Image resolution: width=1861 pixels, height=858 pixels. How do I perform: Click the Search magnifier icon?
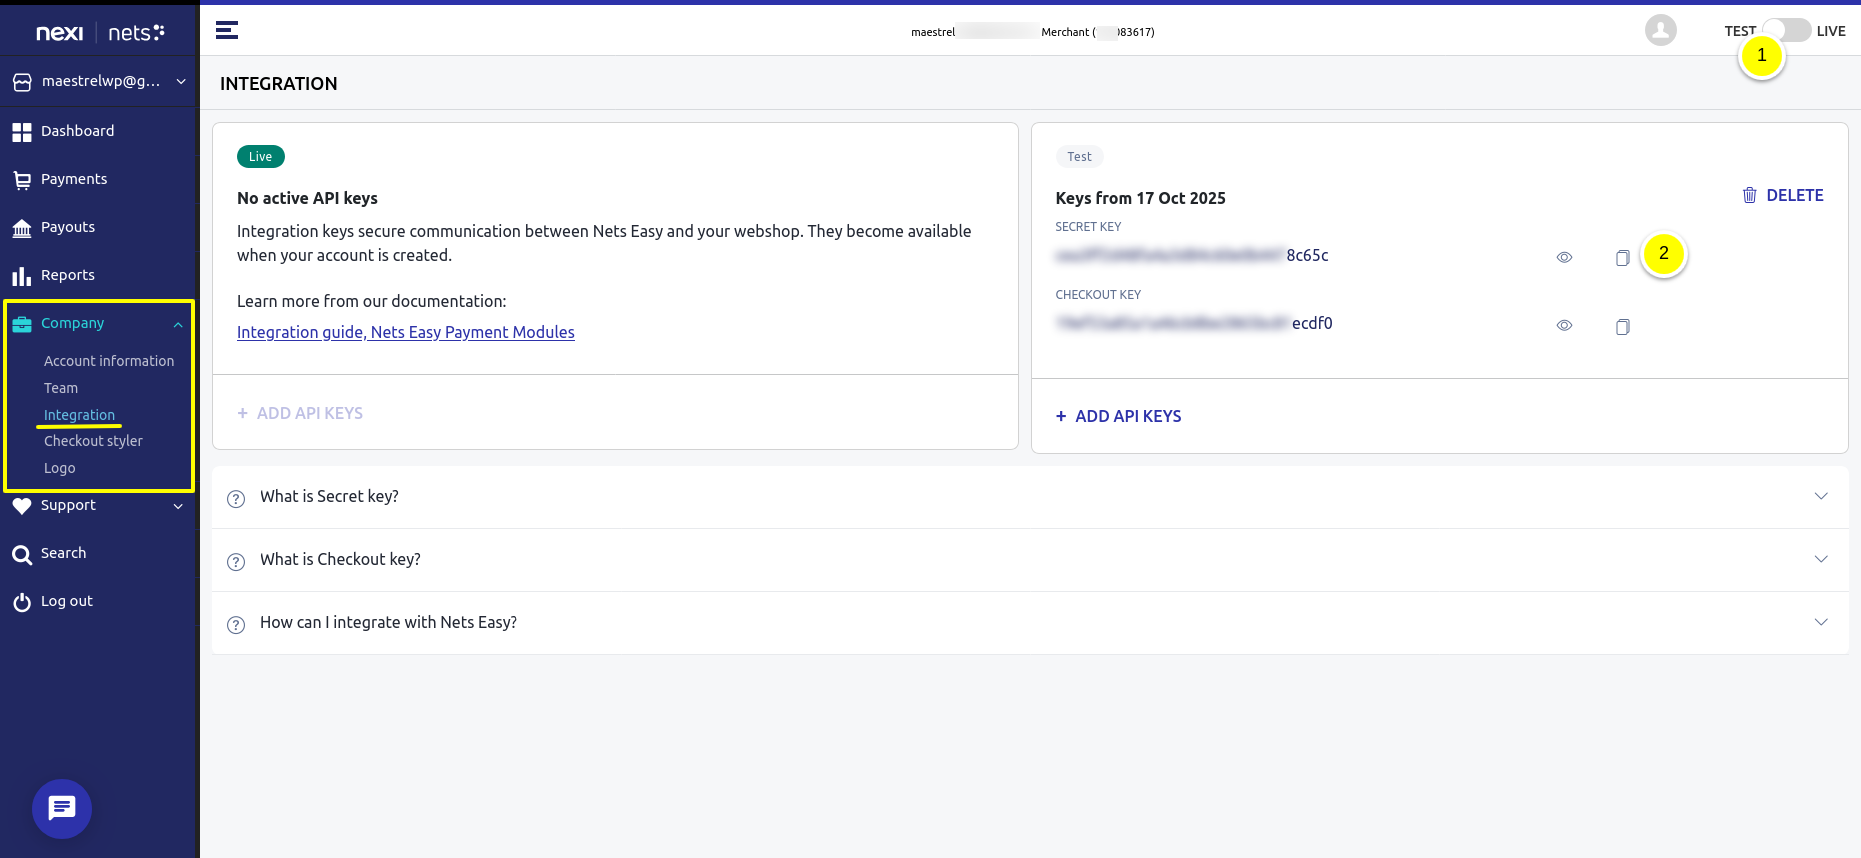pyautogui.click(x=22, y=554)
